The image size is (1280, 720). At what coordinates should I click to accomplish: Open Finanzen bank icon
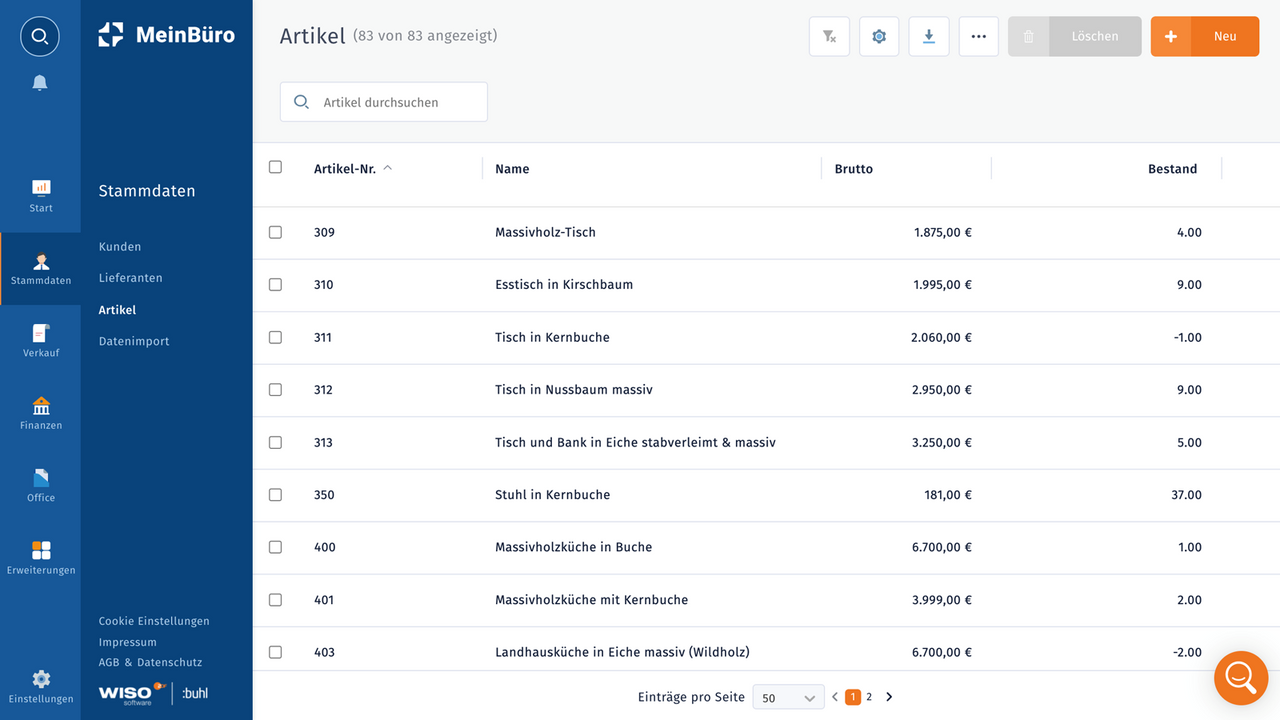41,406
